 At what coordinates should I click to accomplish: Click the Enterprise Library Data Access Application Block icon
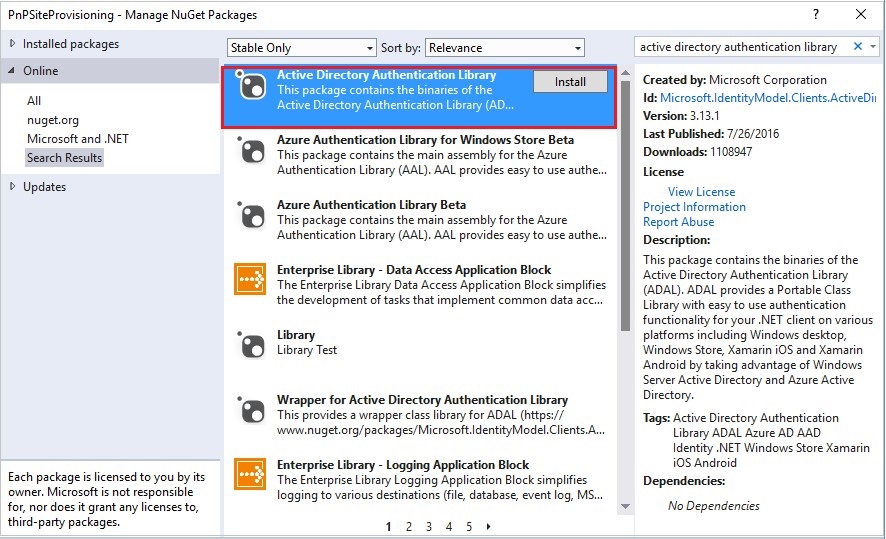click(250, 279)
